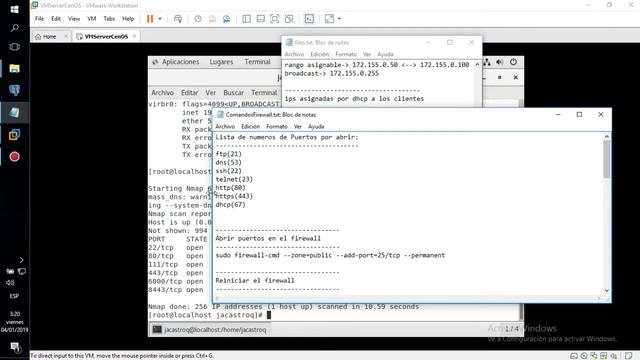Viewport: 640px width, 360px height.
Task: Open the dropdown arrow beside the pause button
Action: pyautogui.click(x=160, y=19)
